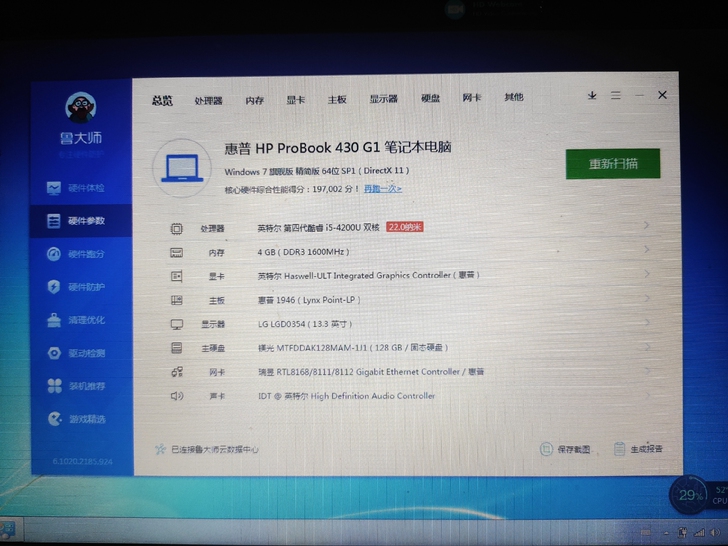Screen dimensions: 728x546
Task: Click the 生成报告 button
Action: click(638, 448)
